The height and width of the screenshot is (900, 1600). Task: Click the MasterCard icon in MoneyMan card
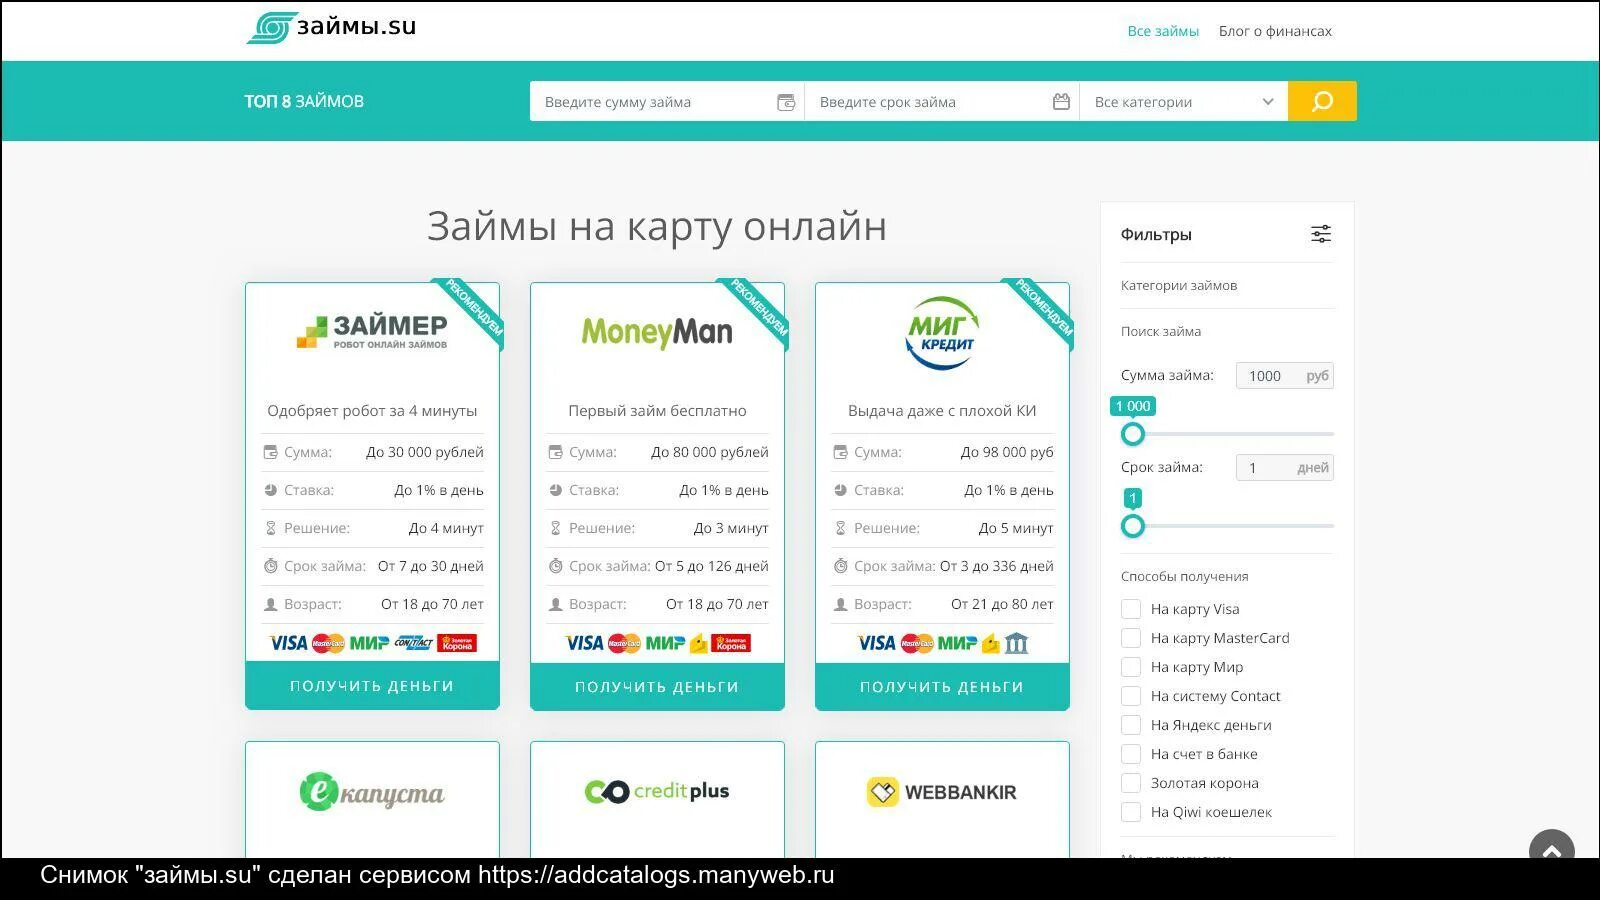[x=624, y=643]
